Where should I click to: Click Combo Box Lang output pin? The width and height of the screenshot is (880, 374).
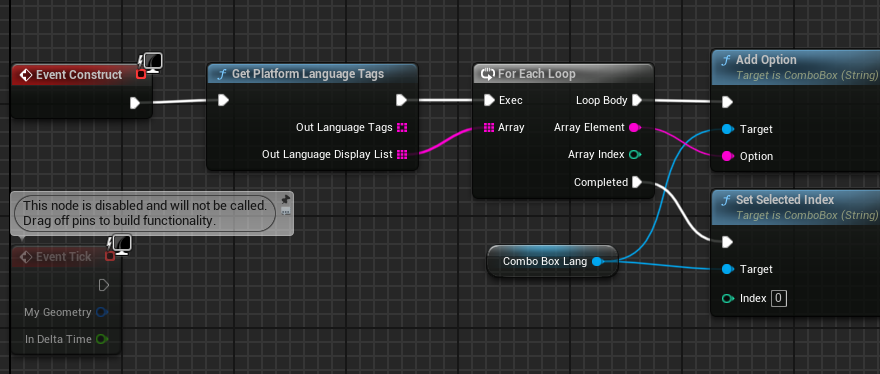tap(598, 261)
